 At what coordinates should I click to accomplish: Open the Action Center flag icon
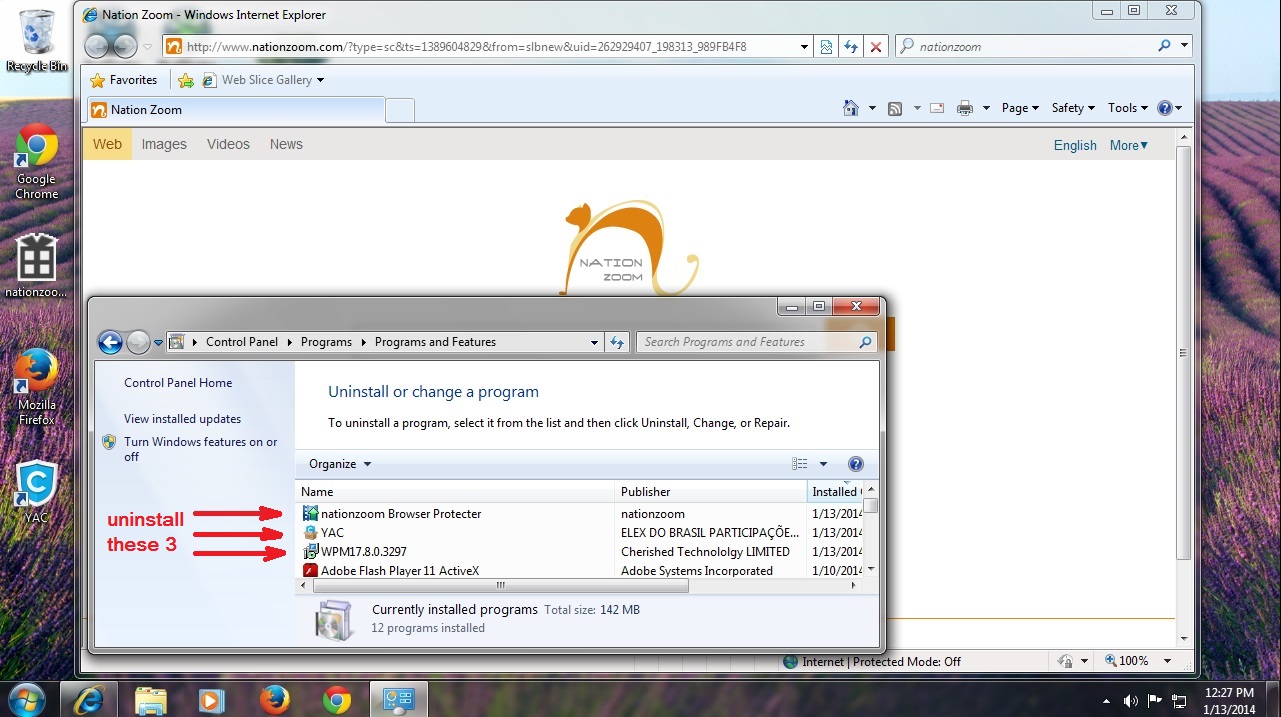(x=1155, y=701)
